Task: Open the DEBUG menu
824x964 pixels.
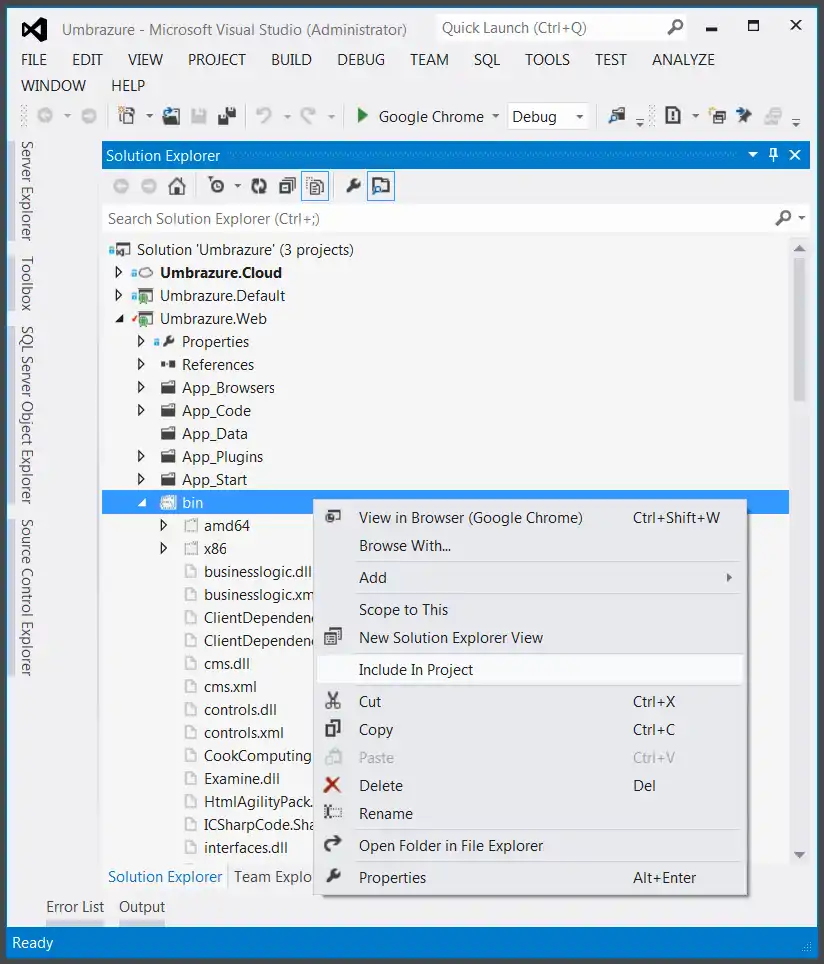Action: pyautogui.click(x=361, y=60)
